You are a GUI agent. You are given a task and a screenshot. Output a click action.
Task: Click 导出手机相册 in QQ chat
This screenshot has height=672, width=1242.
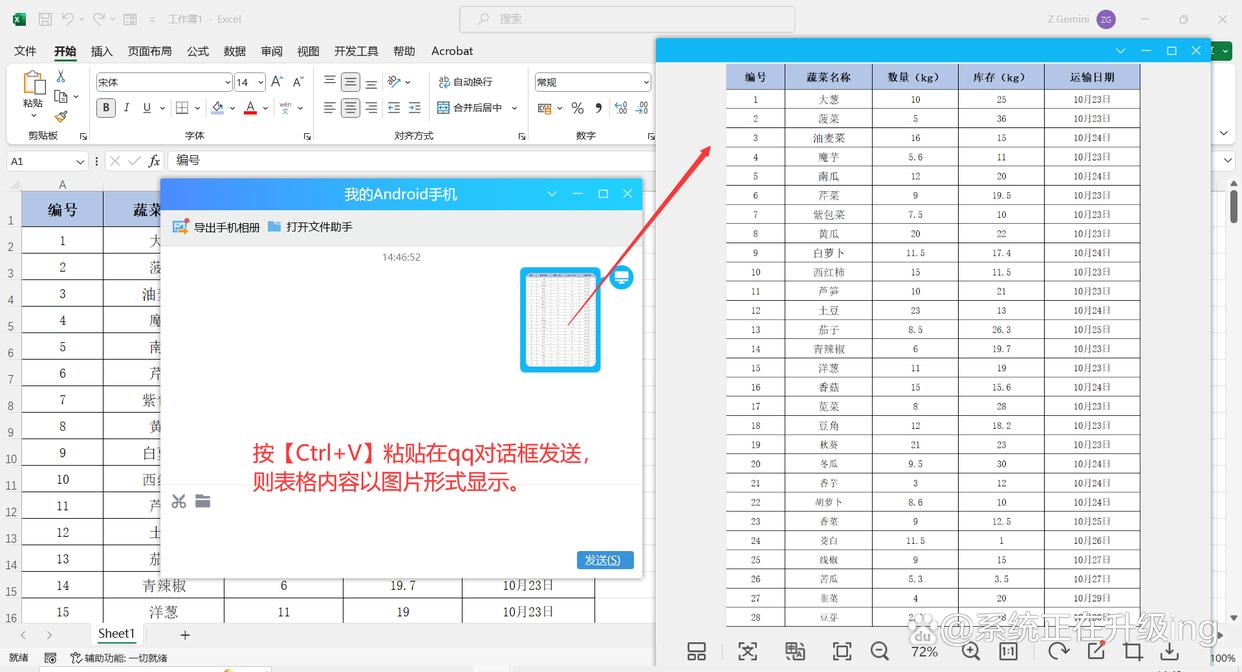point(216,227)
